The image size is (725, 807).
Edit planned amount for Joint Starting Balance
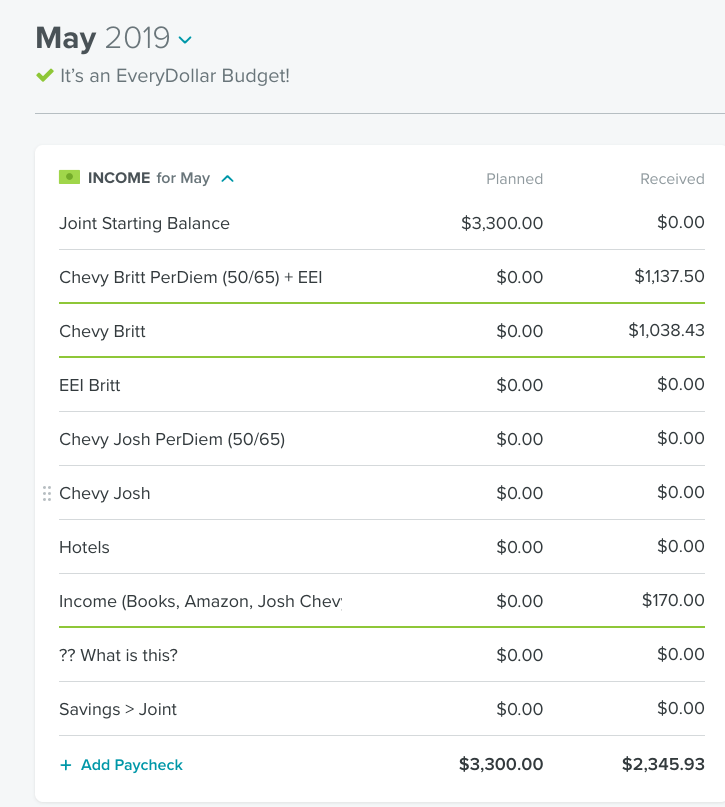tap(502, 223)
